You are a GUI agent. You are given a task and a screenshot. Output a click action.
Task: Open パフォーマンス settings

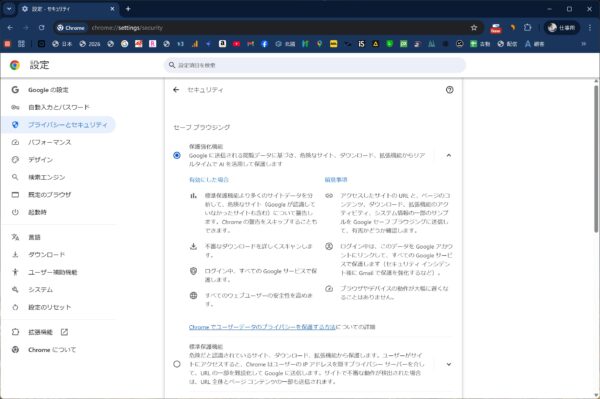(x=50, y=142)
